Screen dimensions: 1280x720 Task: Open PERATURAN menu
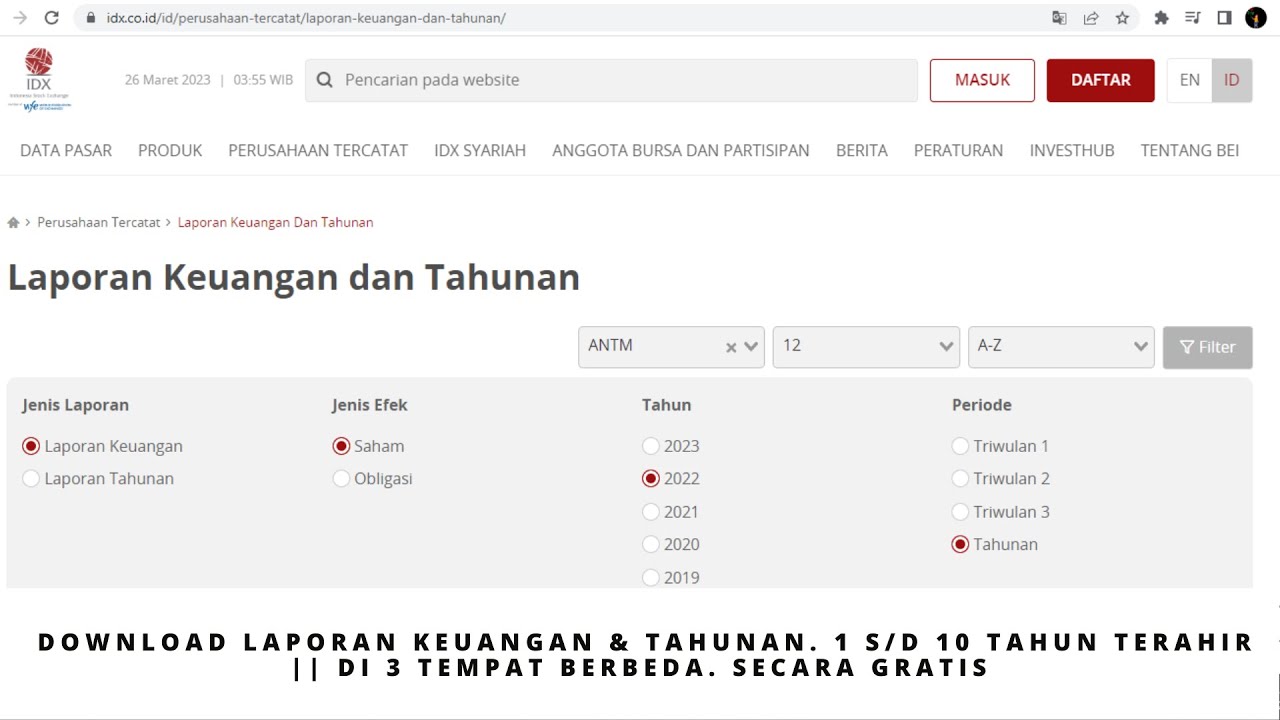958,150
